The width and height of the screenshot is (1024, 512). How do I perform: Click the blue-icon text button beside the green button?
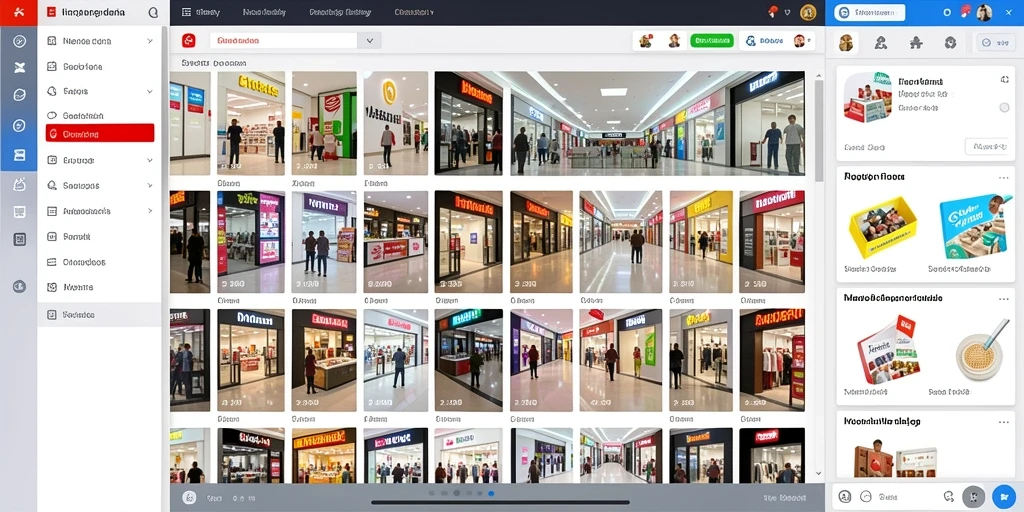[x=764, y=41]
